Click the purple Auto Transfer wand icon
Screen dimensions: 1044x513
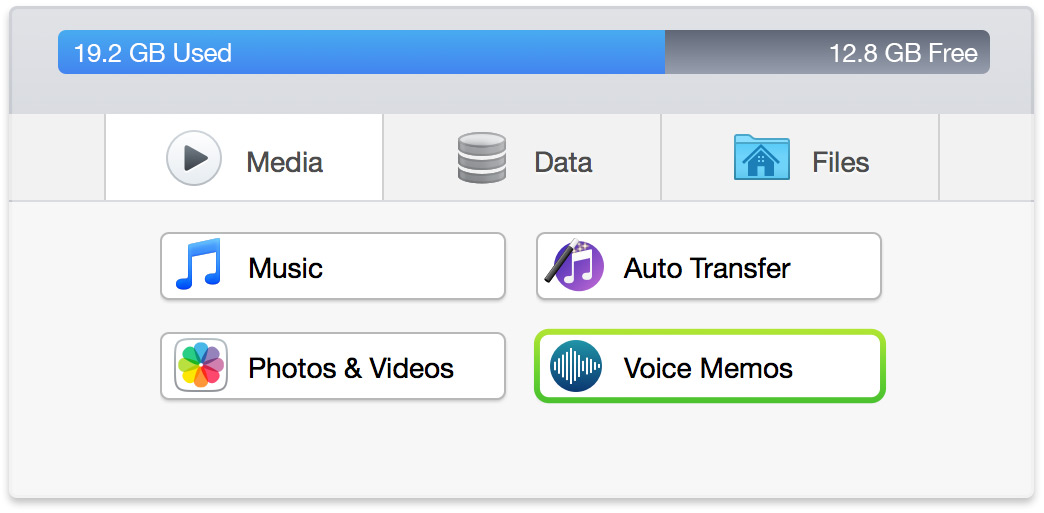574,267
